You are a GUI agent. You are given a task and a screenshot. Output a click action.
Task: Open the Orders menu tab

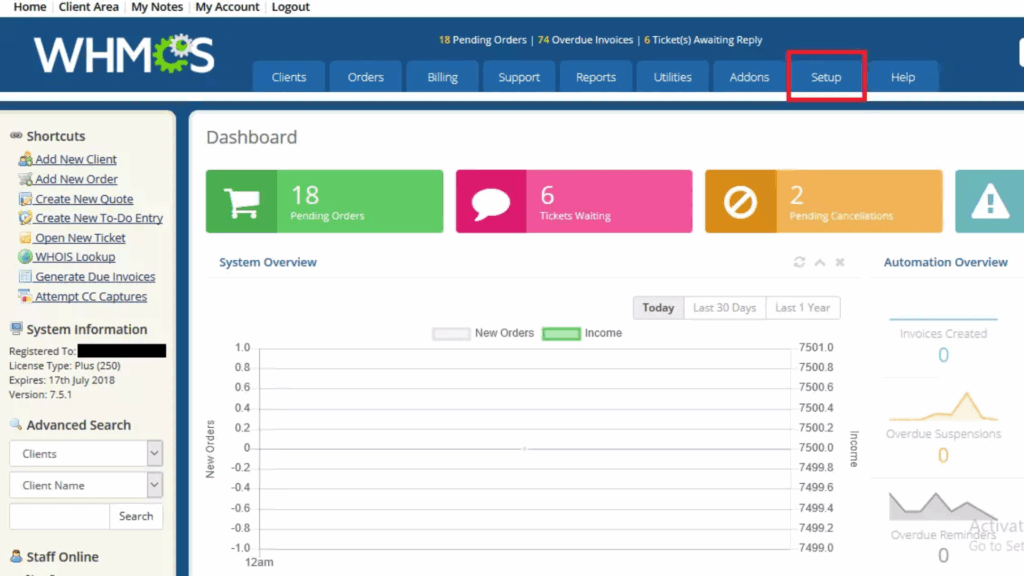[366, 77]
